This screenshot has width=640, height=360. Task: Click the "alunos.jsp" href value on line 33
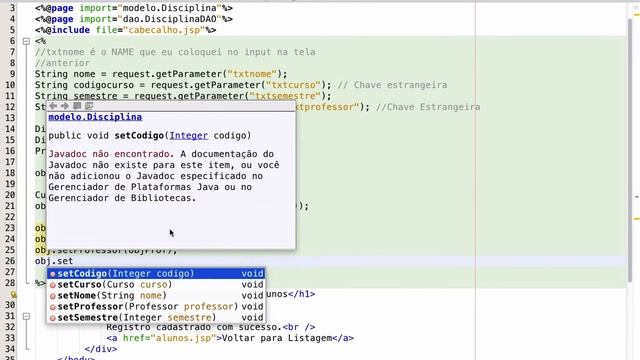183,338
